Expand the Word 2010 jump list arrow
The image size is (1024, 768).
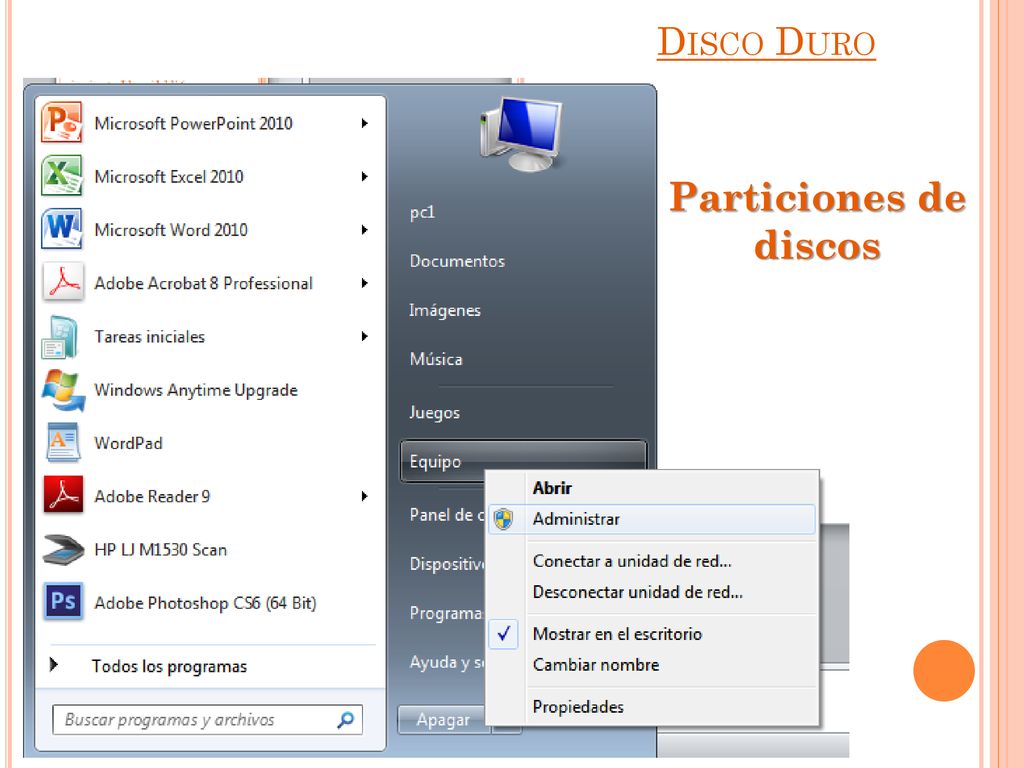[x=364, y=230]
